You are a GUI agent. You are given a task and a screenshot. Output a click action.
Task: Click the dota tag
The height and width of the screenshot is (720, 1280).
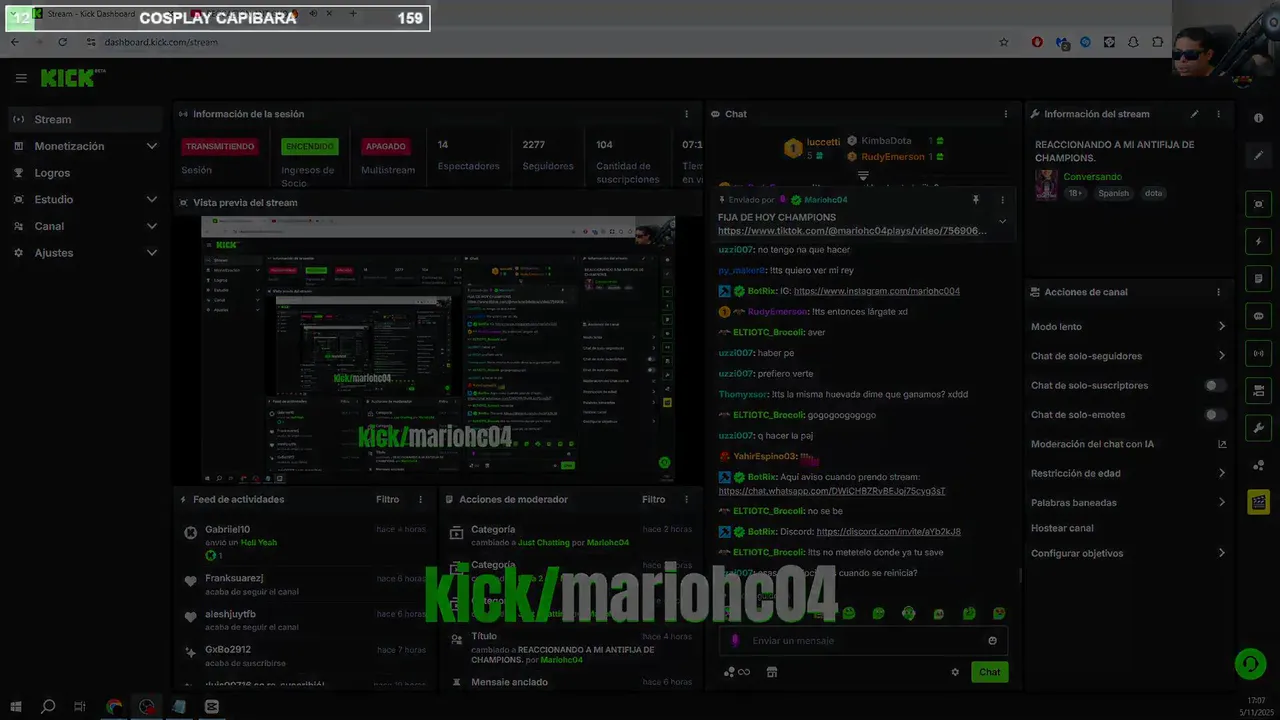click(x=1153, y=193)
